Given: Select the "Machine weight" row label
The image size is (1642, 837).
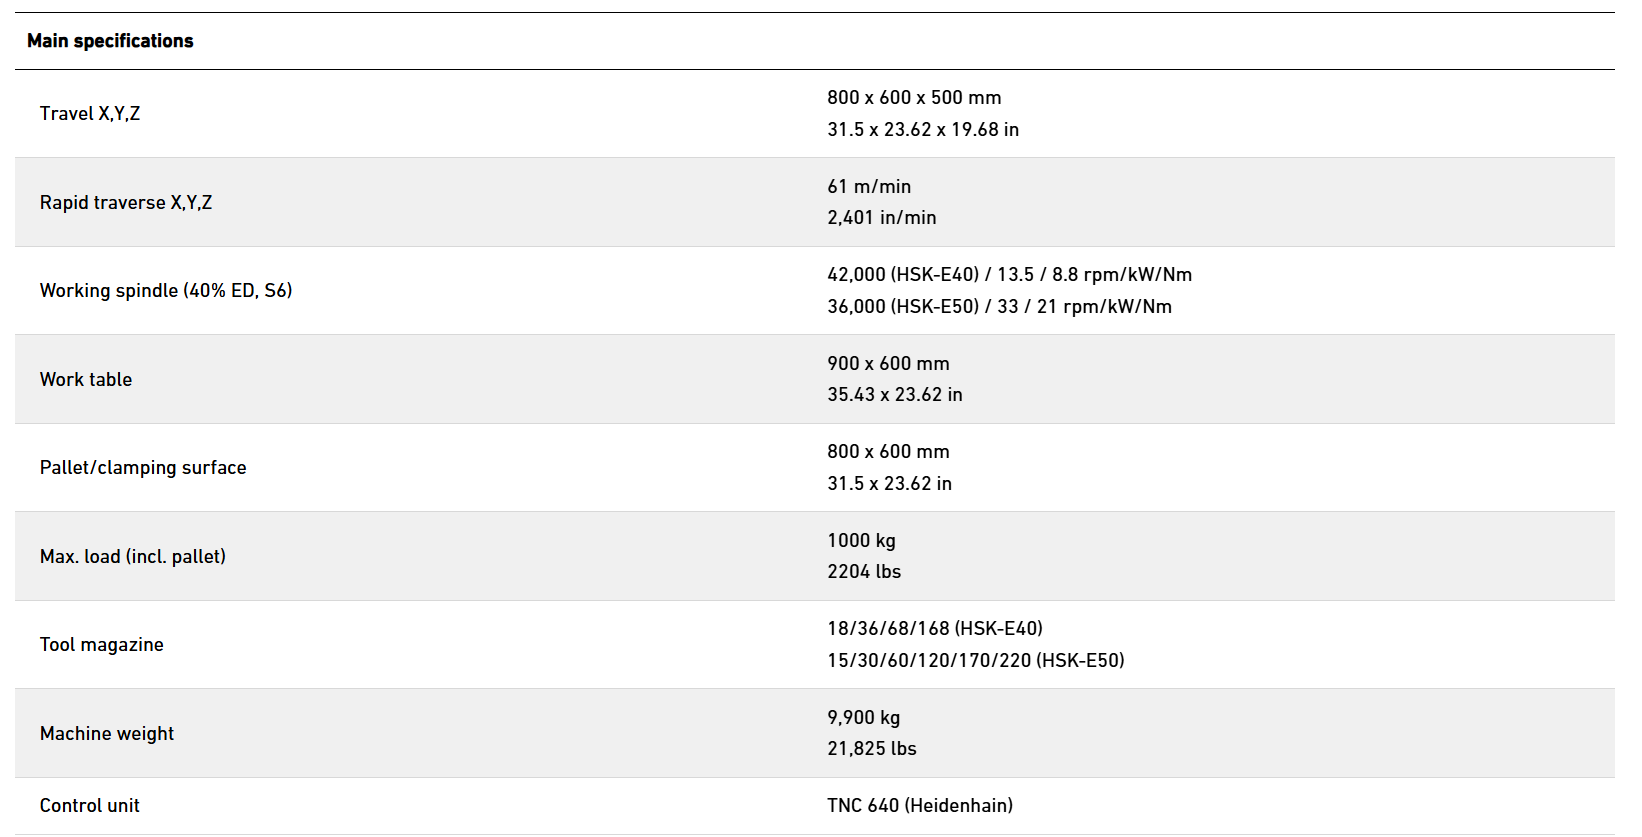Looking at the screenshot, I should (x=107, y=734).
